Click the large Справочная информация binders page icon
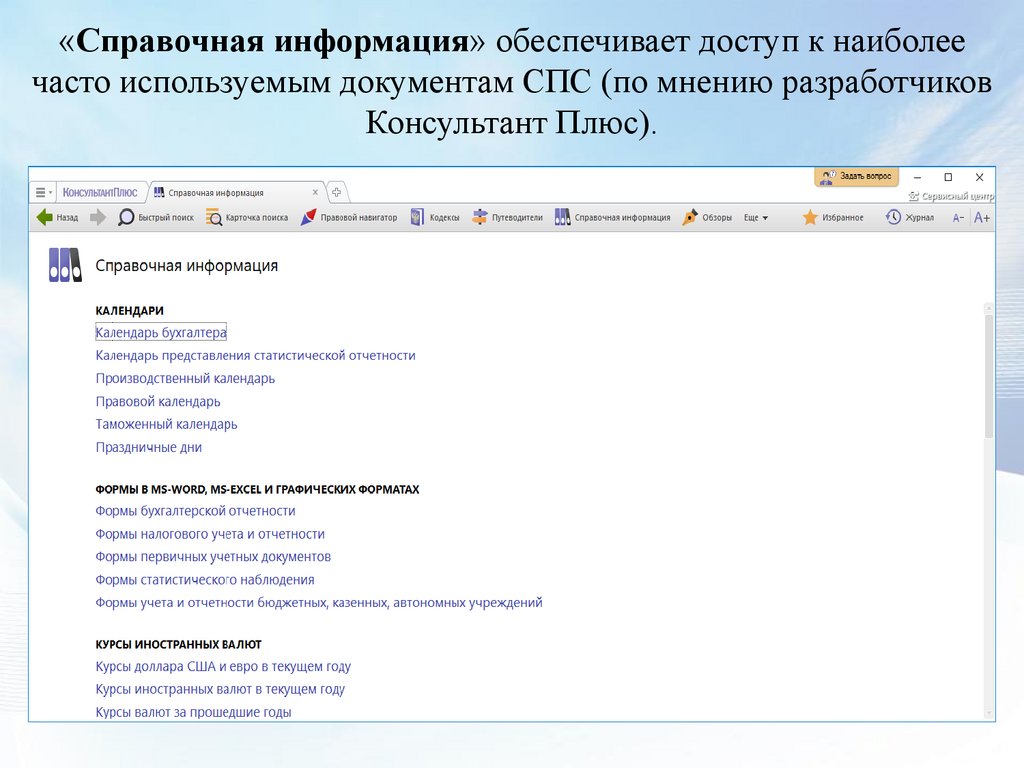 point(65,265)
